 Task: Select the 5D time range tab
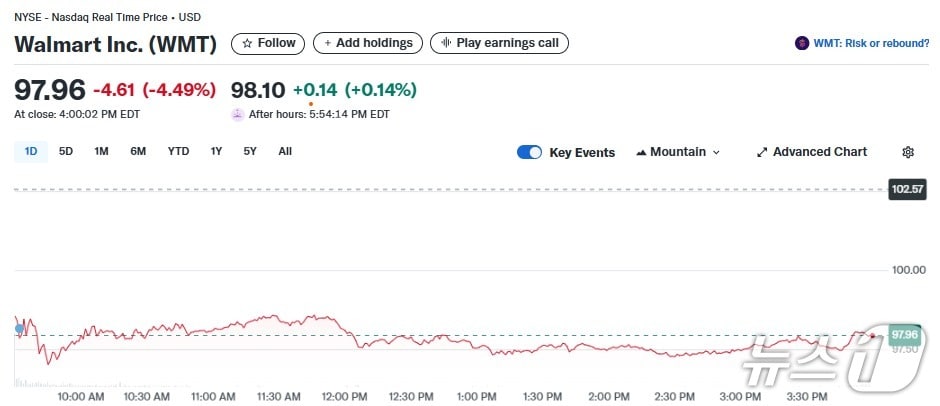tap(66, 152)
